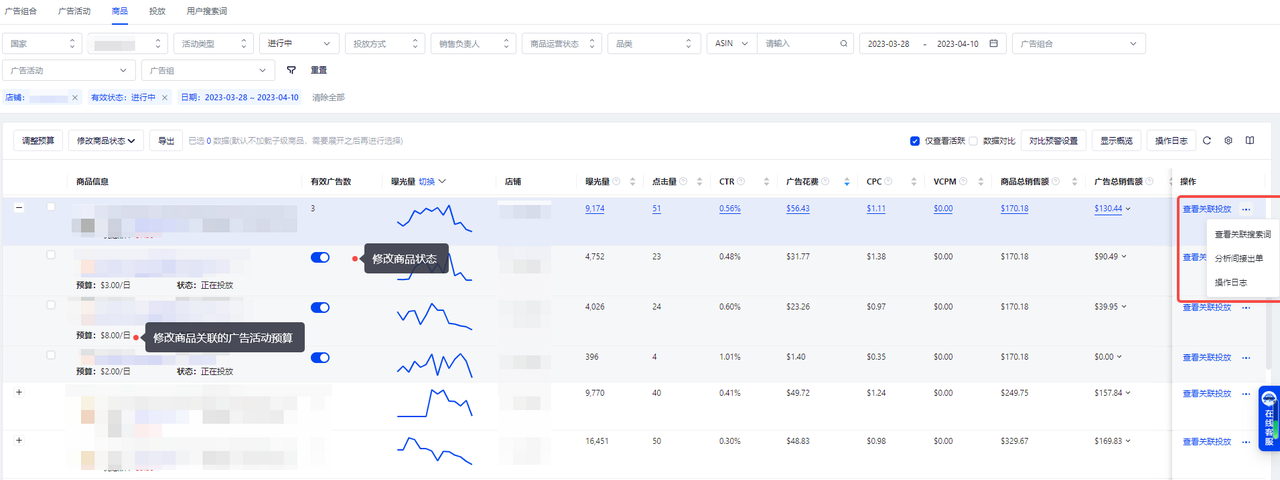Image resolution: width=1280 pixels, height=480 pixels.
Task: Click the filter funnel icon beside 重置
Action: [x=291, y=71]
